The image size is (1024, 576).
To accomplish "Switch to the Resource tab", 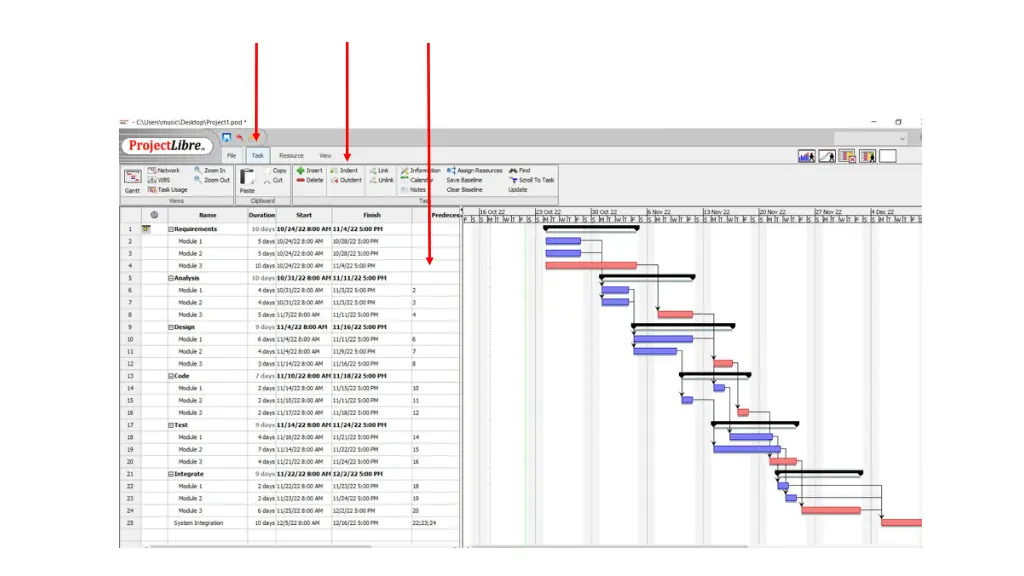I will pyautogui.click(x=291, y=156).
